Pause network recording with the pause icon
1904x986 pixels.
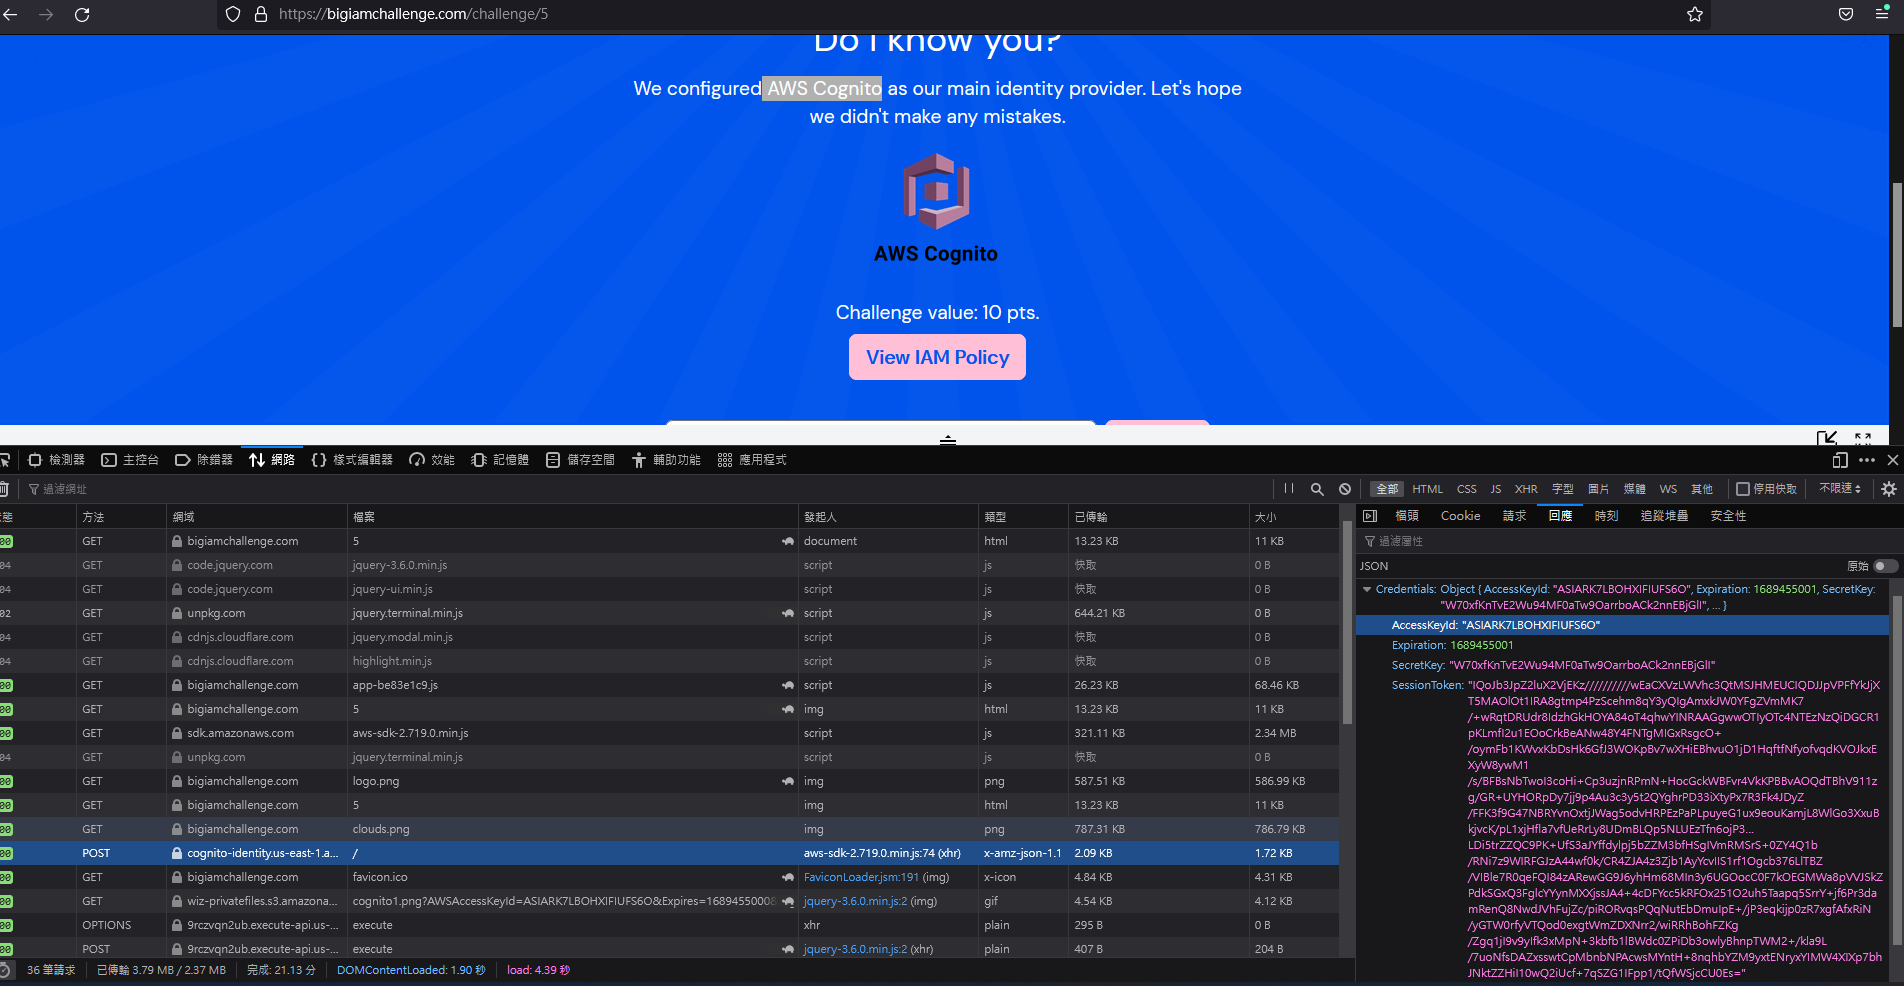(1289, 489)
